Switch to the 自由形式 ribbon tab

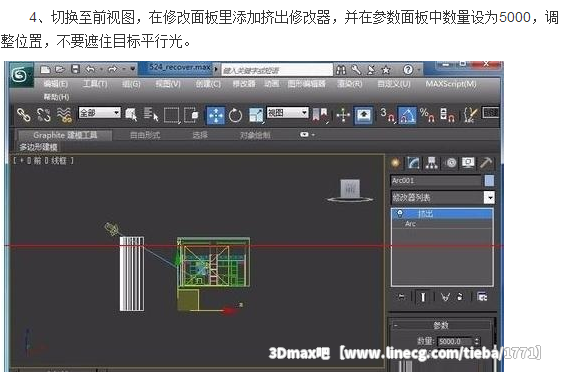[x=145, y=135]
